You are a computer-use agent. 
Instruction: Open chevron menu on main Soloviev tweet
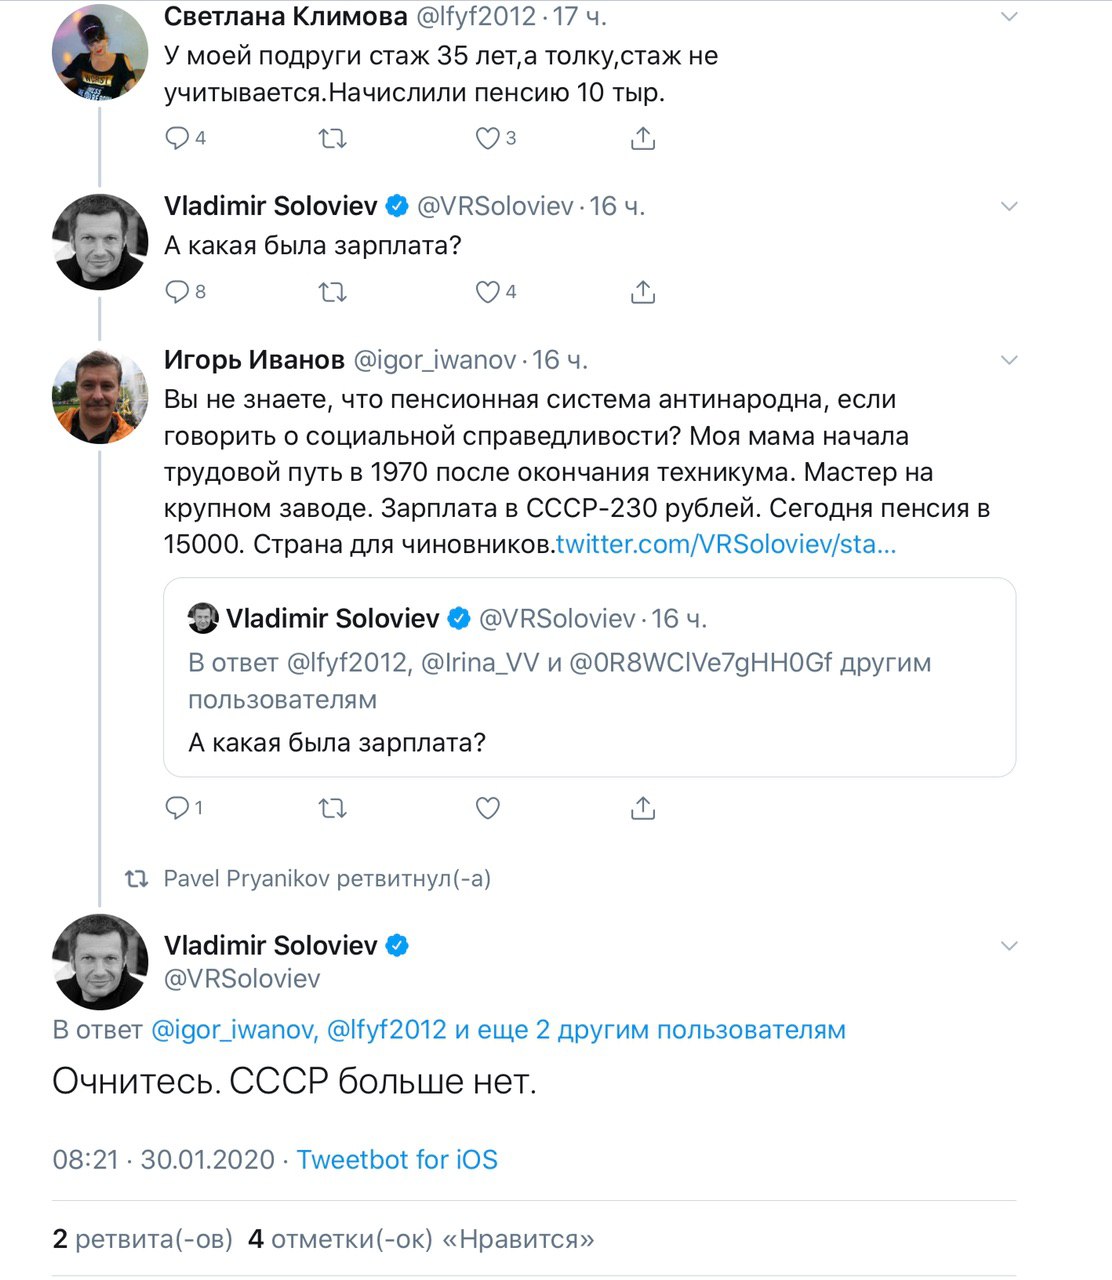click(x=1009, y=946)
